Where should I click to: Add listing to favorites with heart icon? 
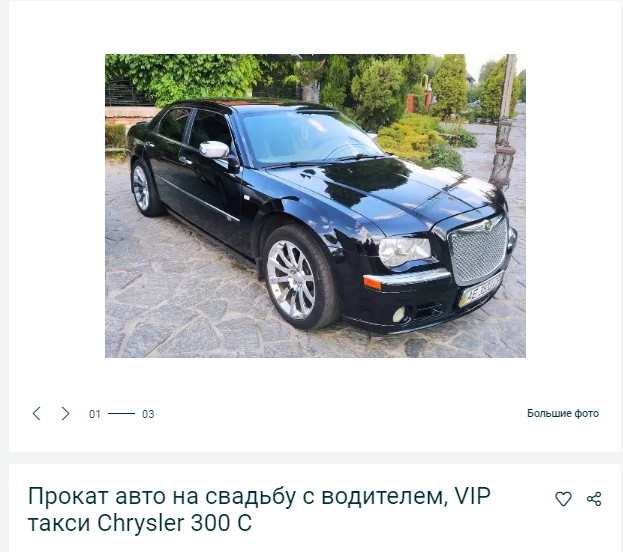[563, 499]
